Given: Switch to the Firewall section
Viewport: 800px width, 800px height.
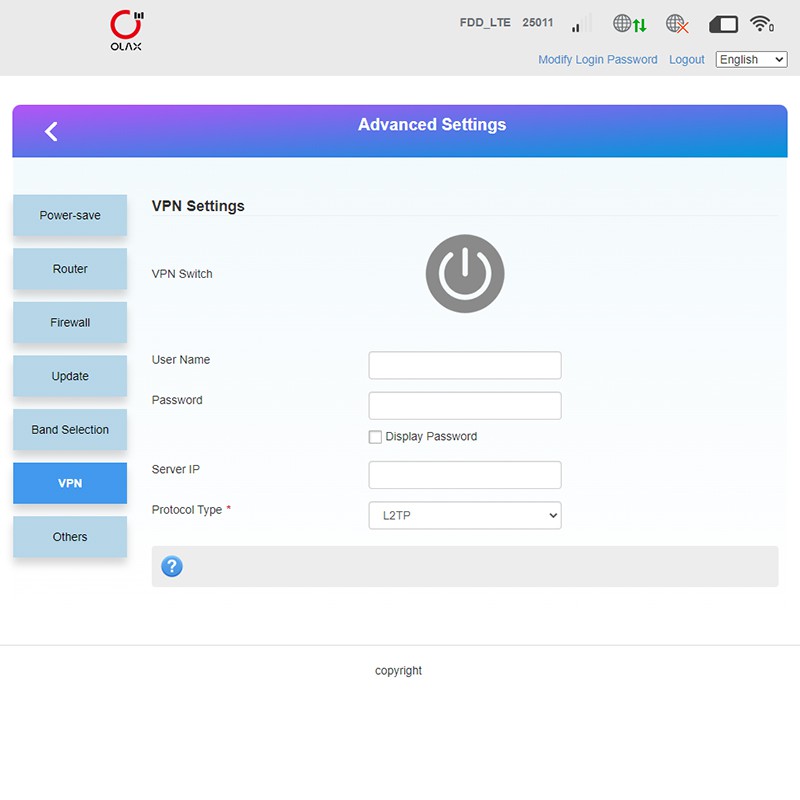Looking at the screenshot, I should pos(70,323).
